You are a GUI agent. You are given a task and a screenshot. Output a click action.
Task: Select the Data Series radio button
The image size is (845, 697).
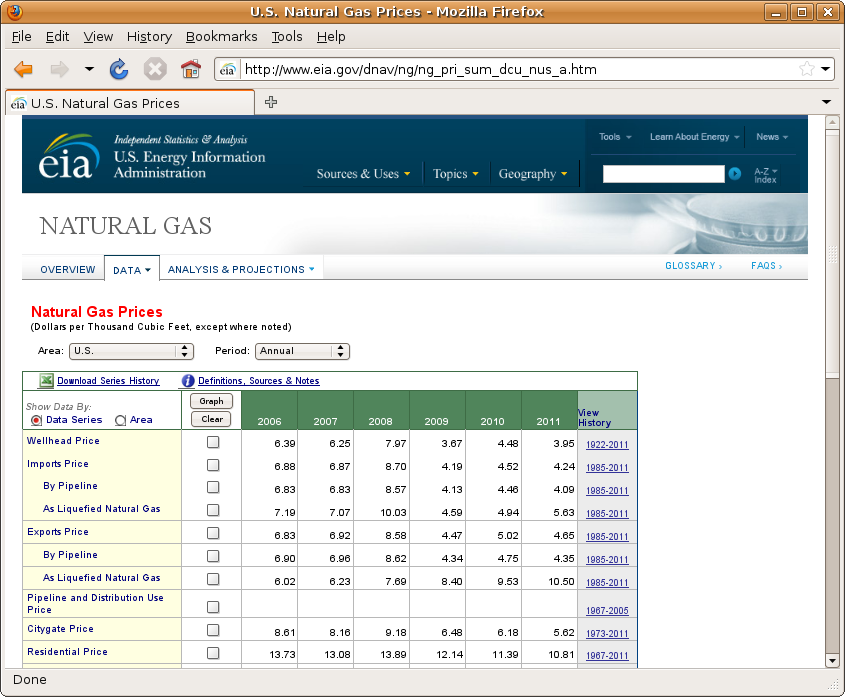coord(36,420)
